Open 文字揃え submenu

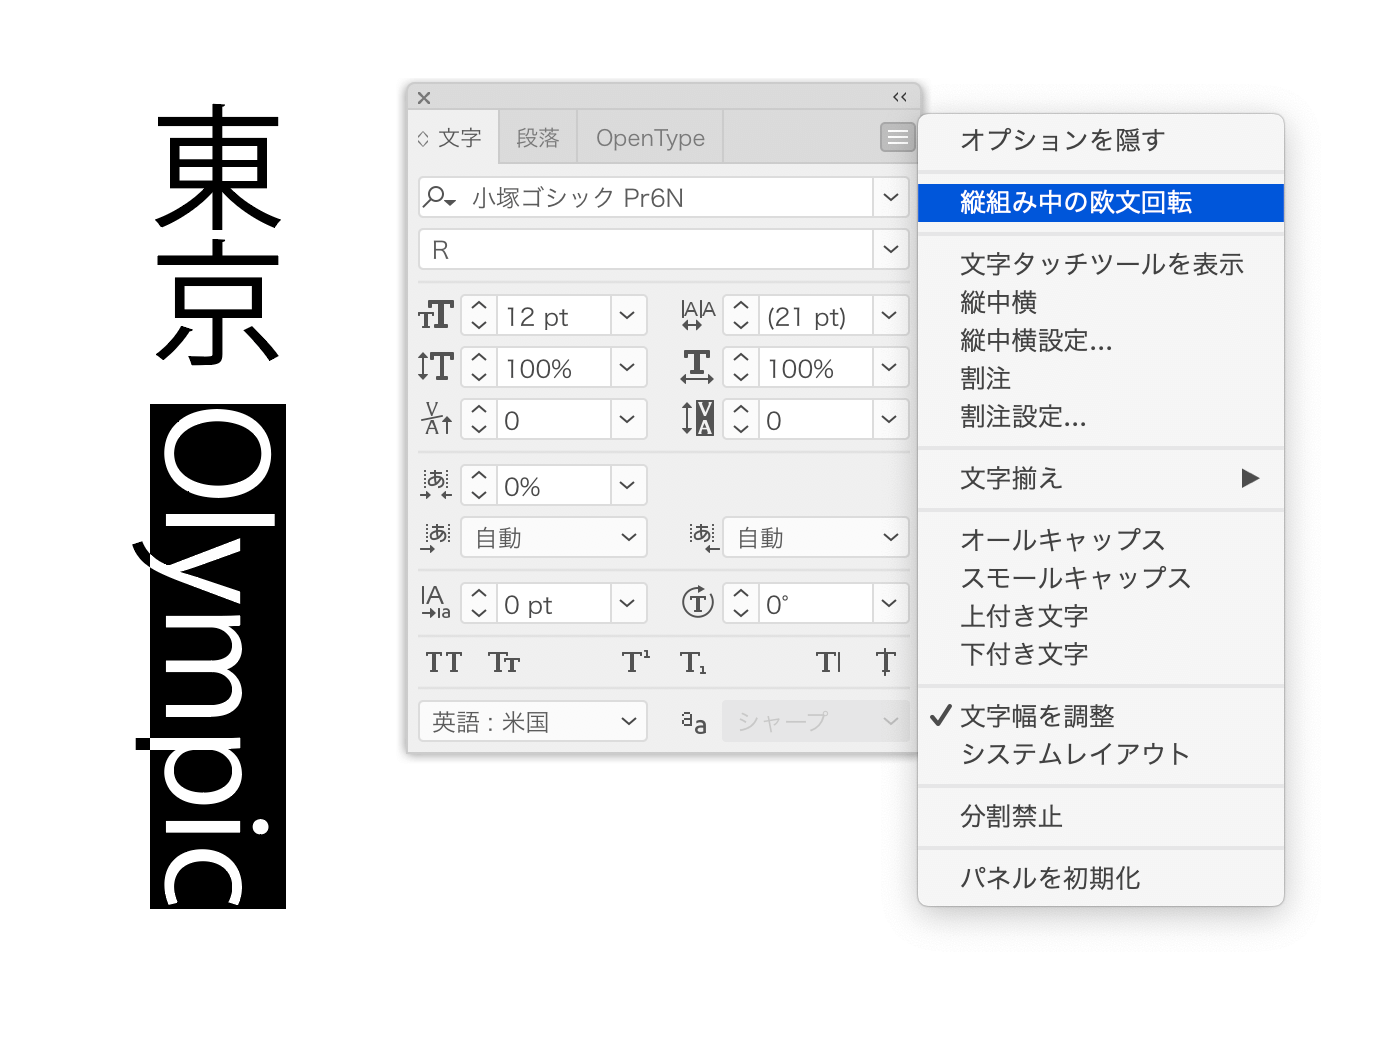tap(1101, 478)
